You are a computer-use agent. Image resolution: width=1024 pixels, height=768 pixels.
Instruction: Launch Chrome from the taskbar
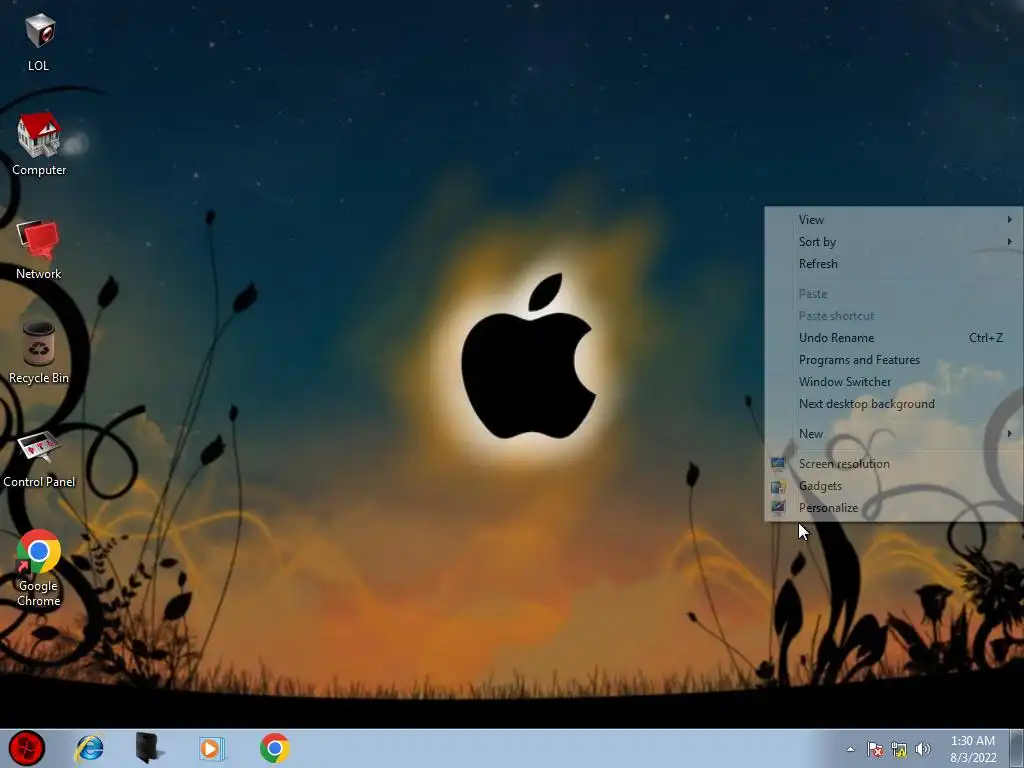click(274, 748)
